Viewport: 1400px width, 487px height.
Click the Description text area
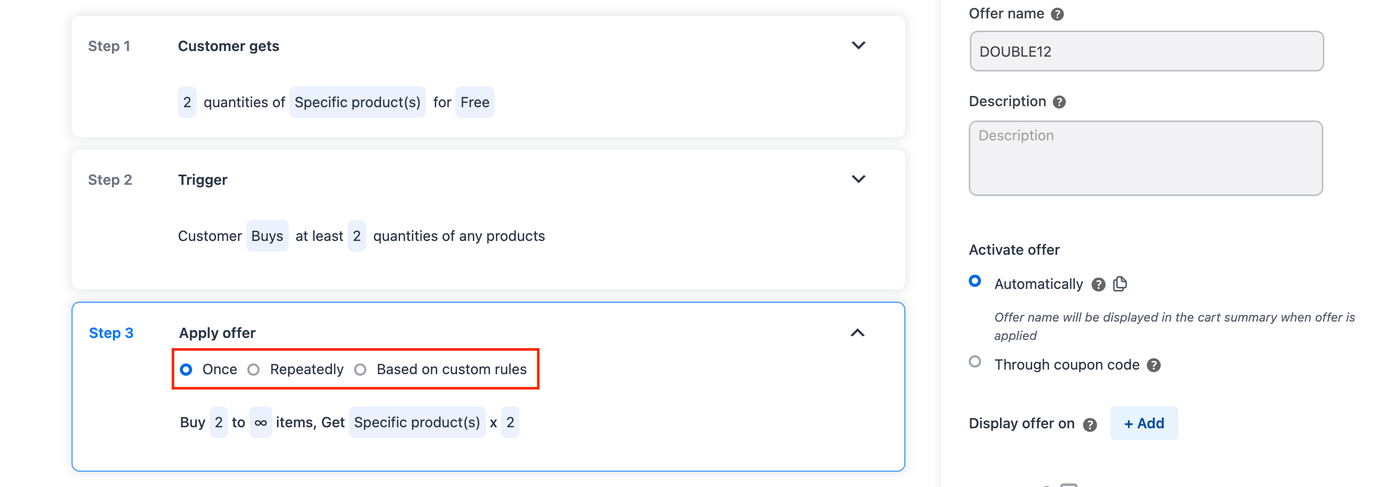1146,158
